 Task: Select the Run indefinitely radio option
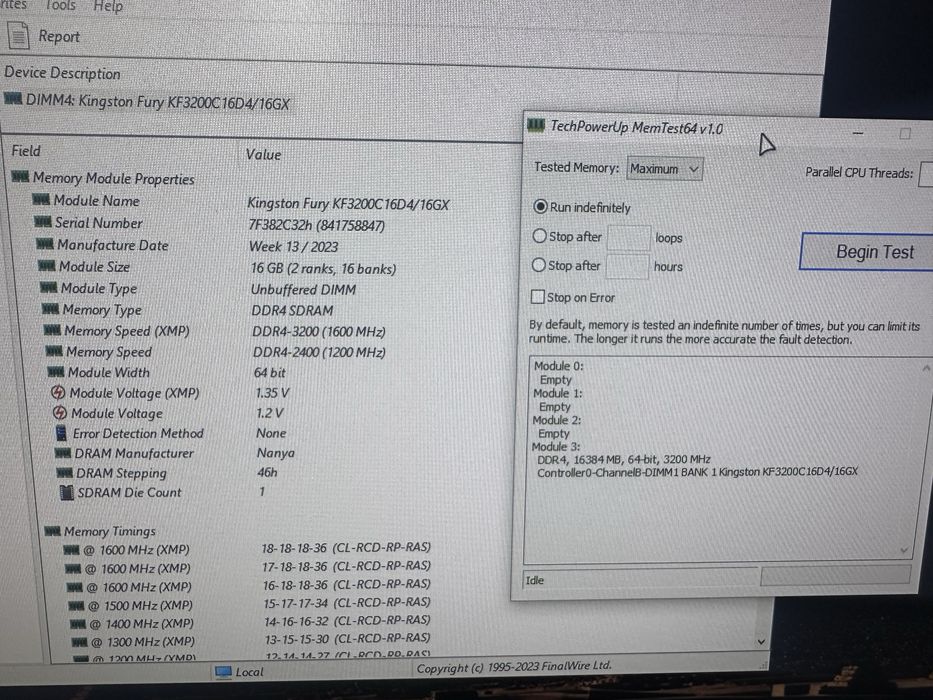(x=540, y=207)
